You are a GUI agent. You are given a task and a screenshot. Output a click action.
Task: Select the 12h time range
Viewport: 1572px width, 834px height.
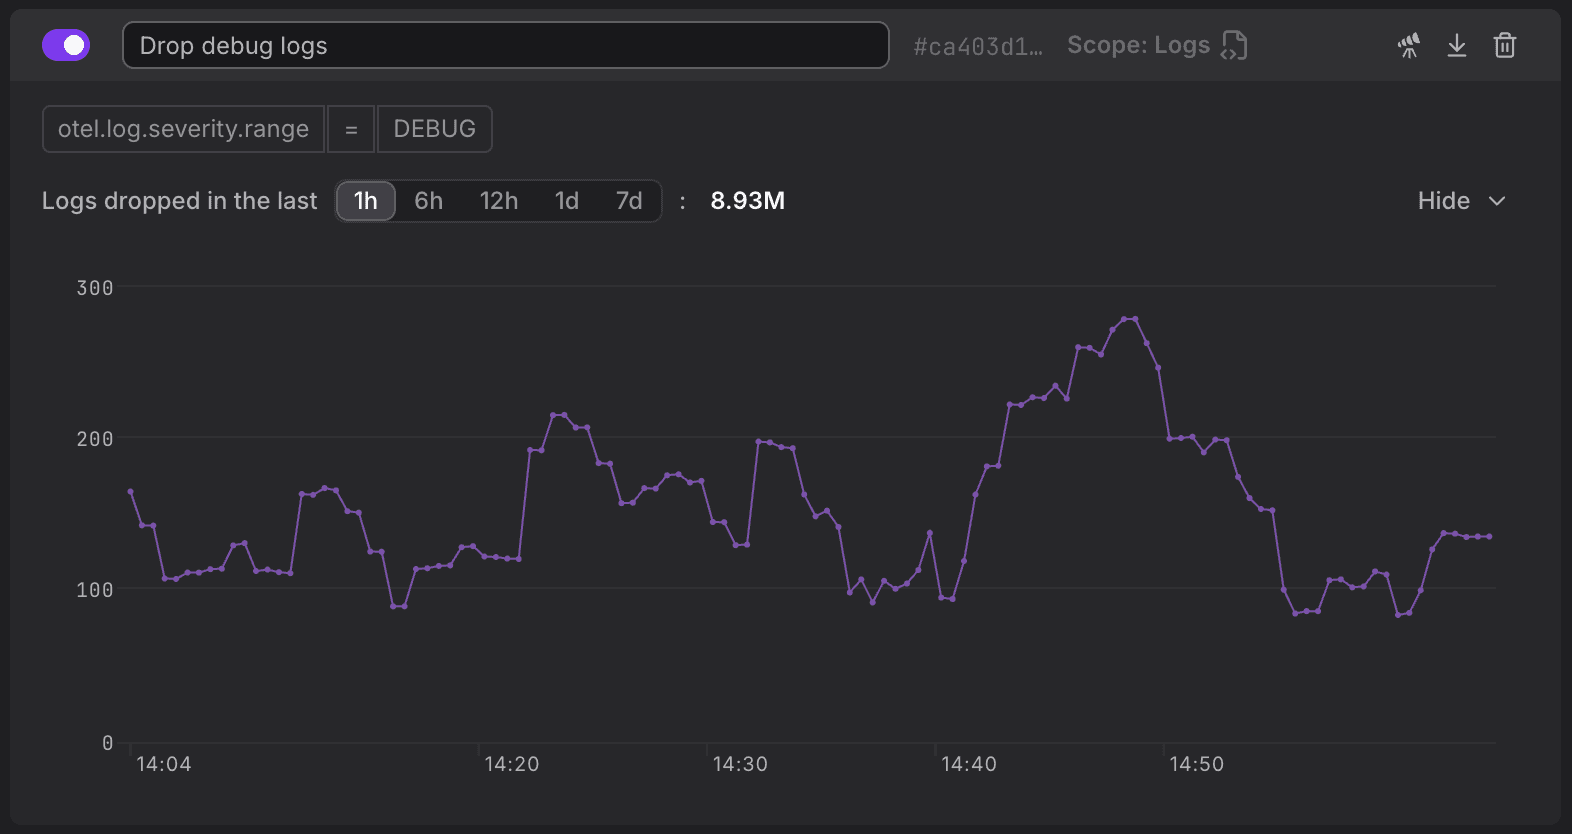coord(499,201)
